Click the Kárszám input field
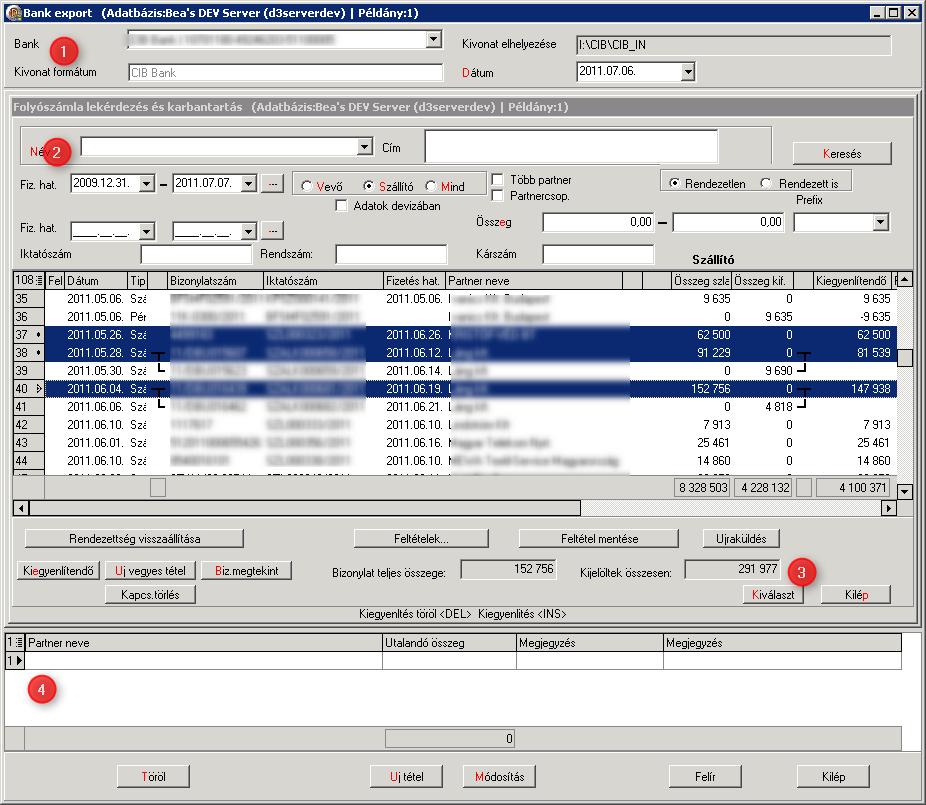 [x=598, y=255]
